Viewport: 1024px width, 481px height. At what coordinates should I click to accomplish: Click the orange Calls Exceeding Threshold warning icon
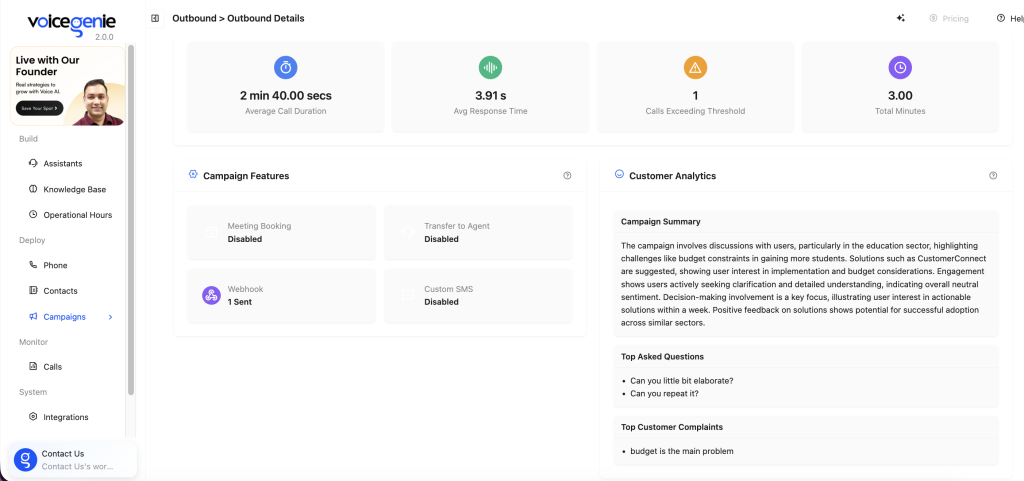(x=695, y=68)
